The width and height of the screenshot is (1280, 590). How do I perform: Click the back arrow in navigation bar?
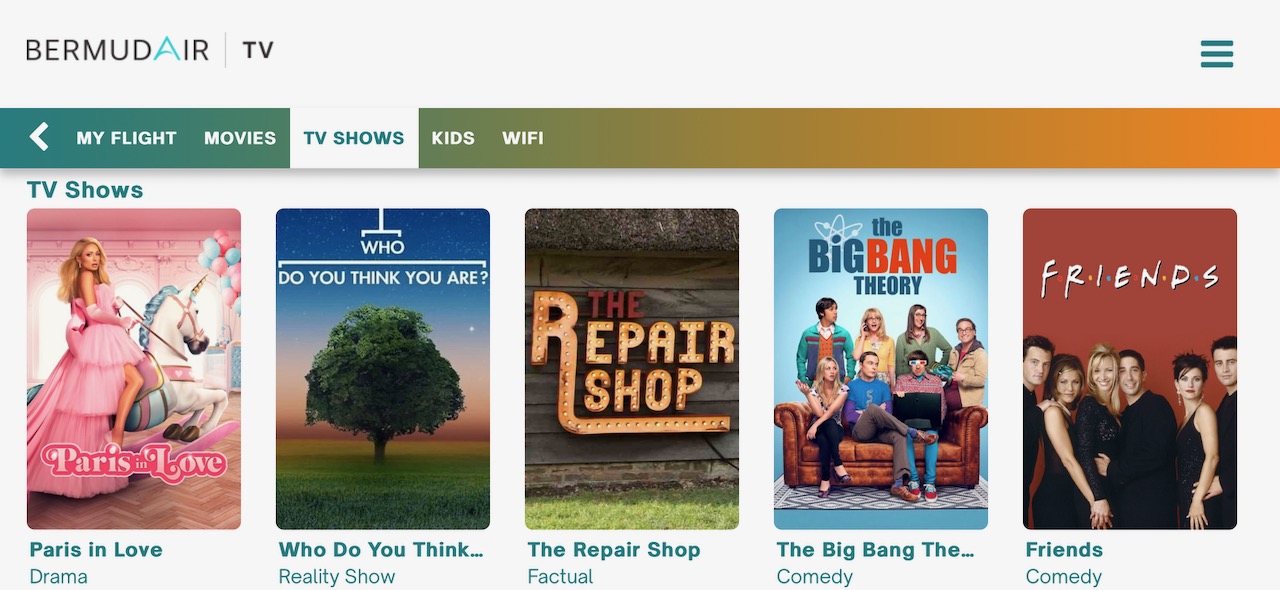(x=39, y=137)
